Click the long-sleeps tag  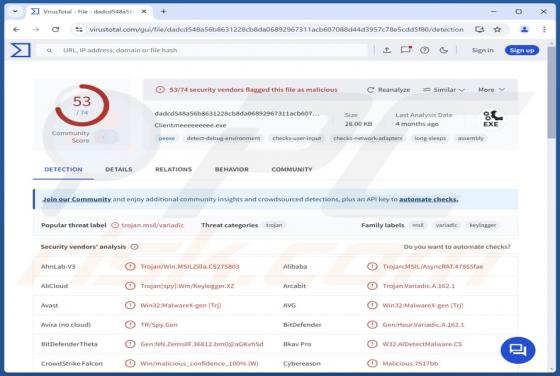coord(430,138)
